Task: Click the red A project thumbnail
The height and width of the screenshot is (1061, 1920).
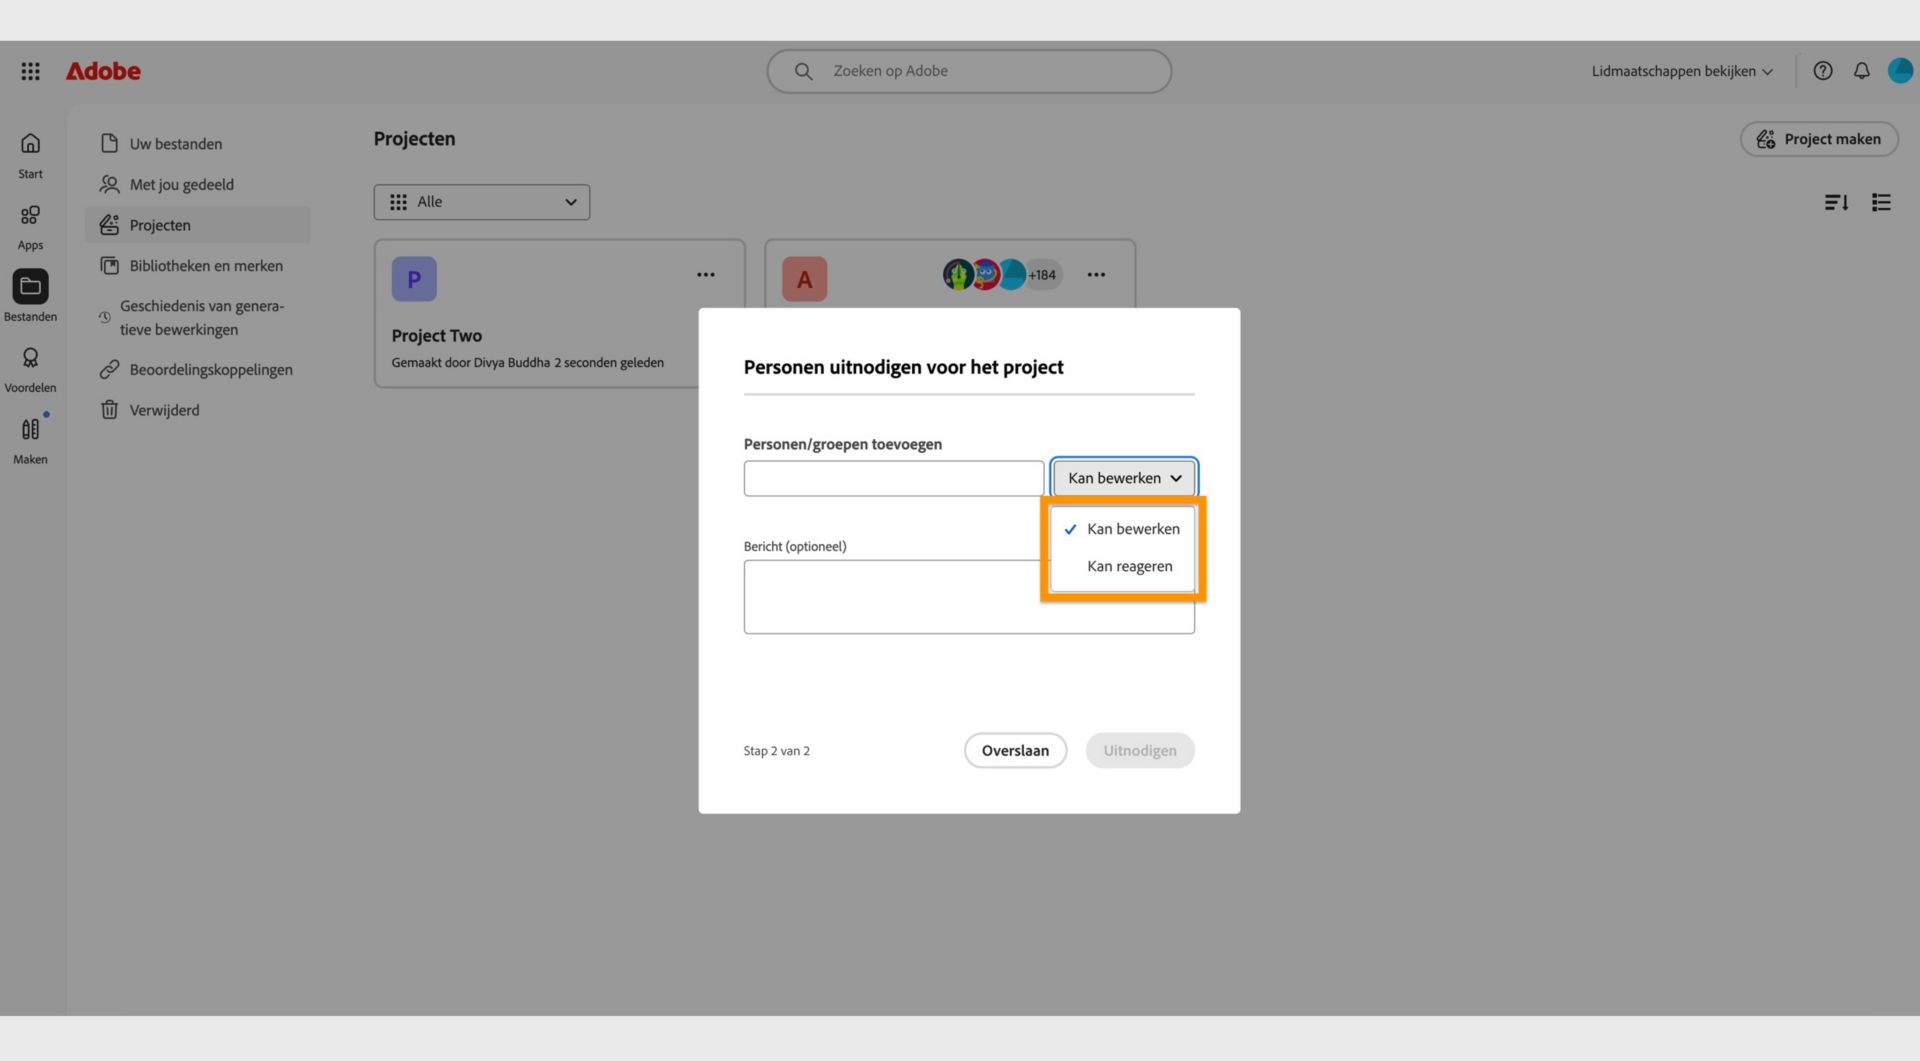Action: 804,279
